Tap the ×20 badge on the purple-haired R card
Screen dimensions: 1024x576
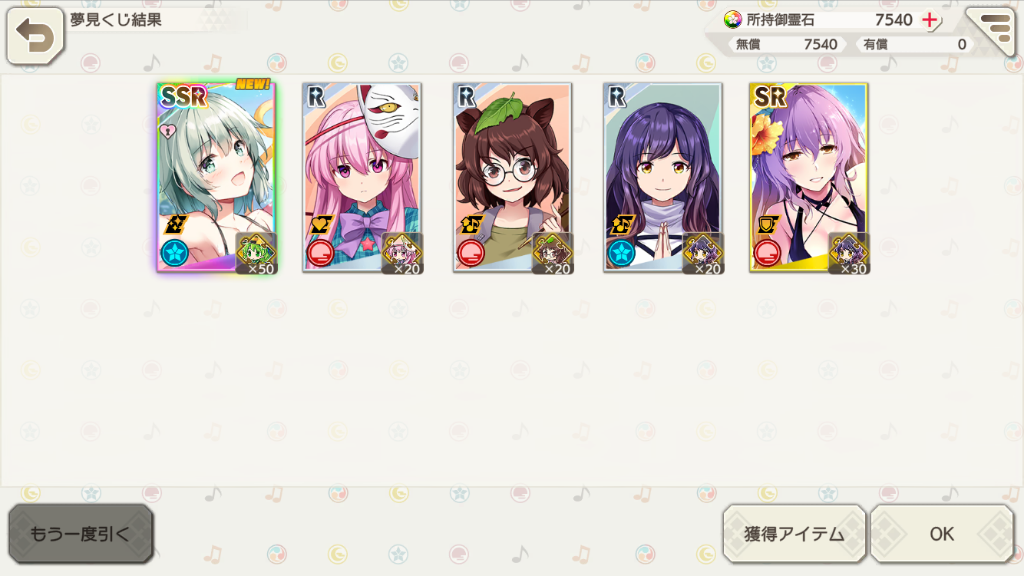(x=703, y=253)
